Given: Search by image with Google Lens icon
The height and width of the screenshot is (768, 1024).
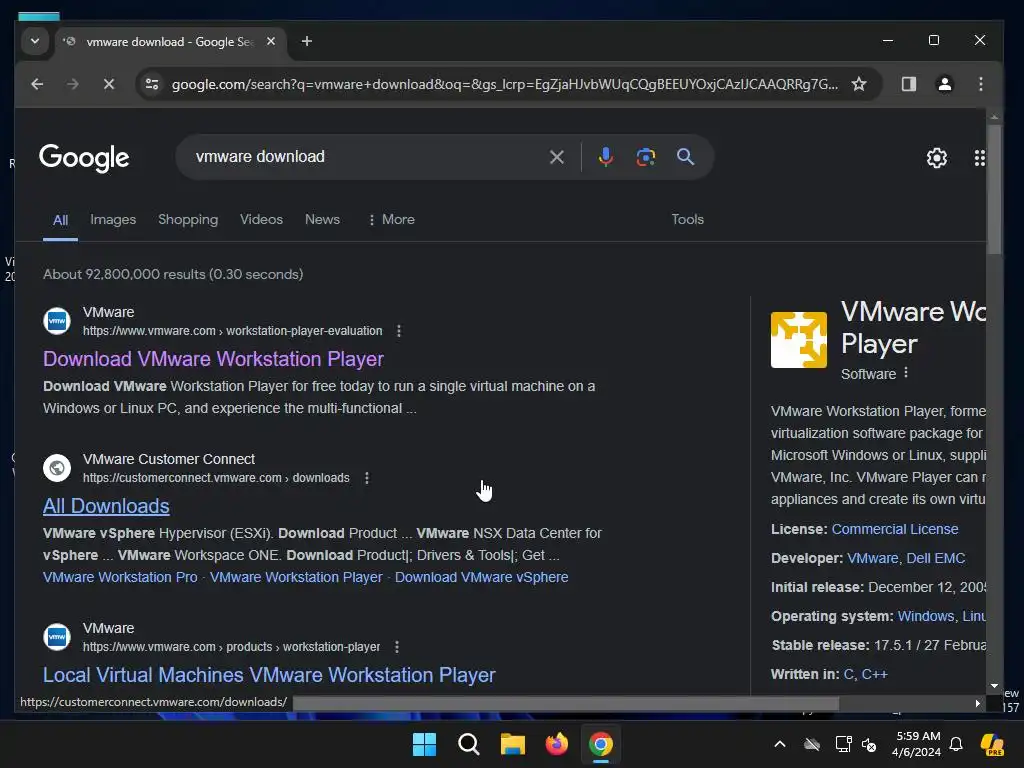Looking at the screenshot, I should click(645, 157).
